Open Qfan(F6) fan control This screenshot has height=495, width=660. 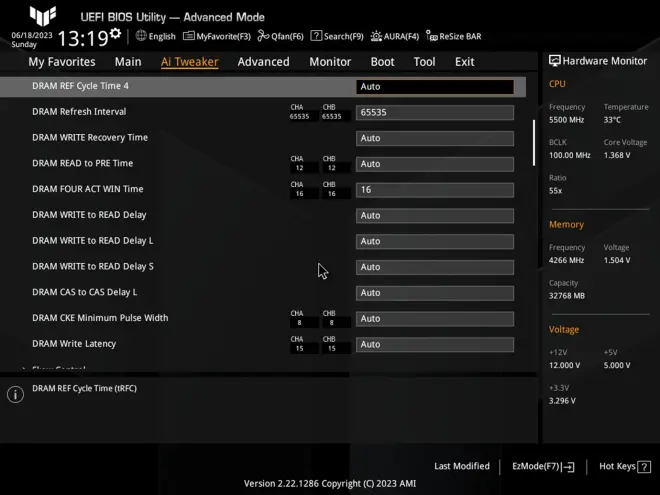[x=281, y=36]
